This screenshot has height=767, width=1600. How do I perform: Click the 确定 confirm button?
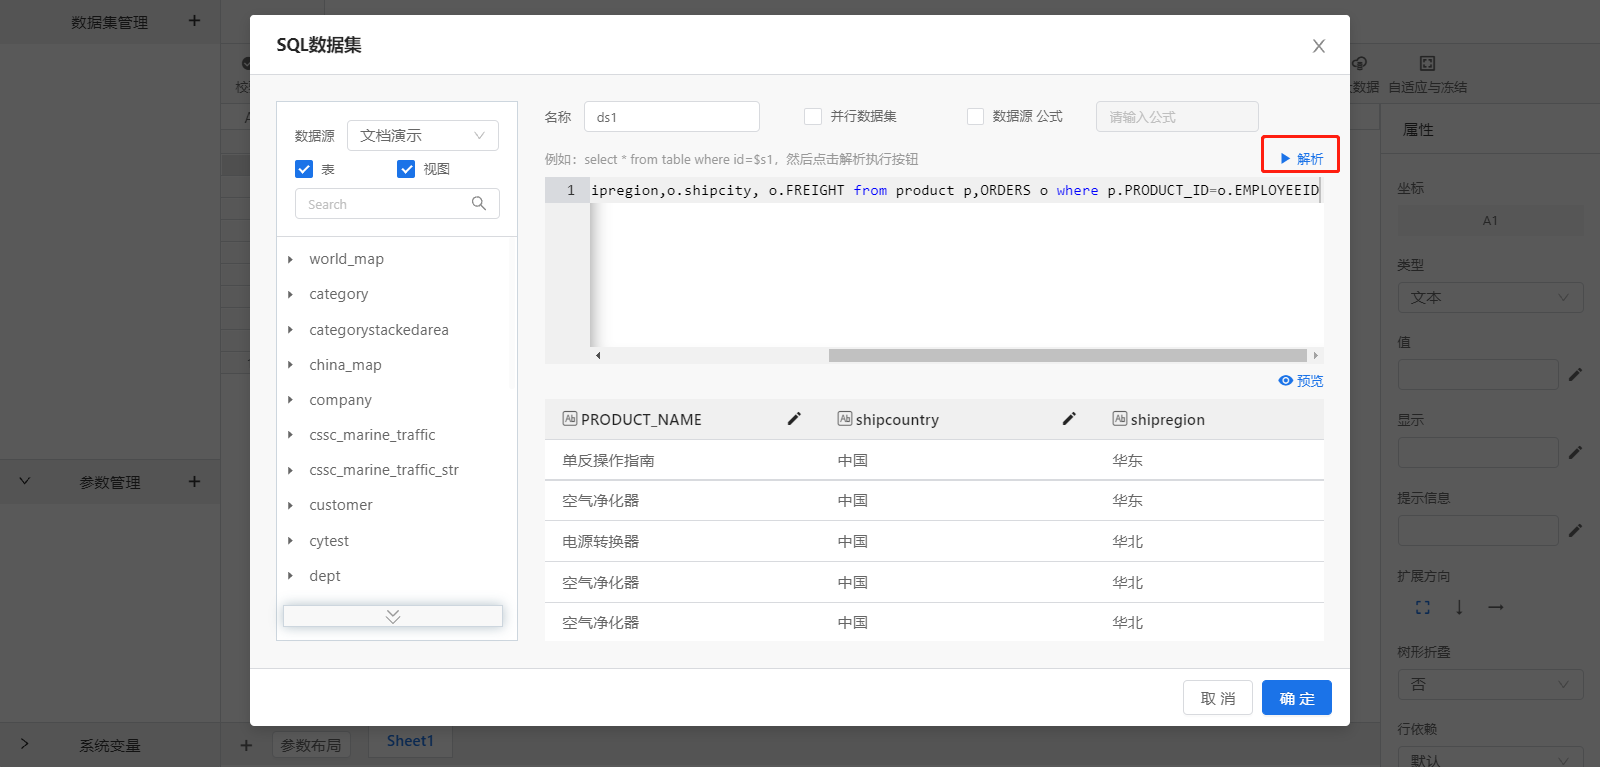[1297, 698]
